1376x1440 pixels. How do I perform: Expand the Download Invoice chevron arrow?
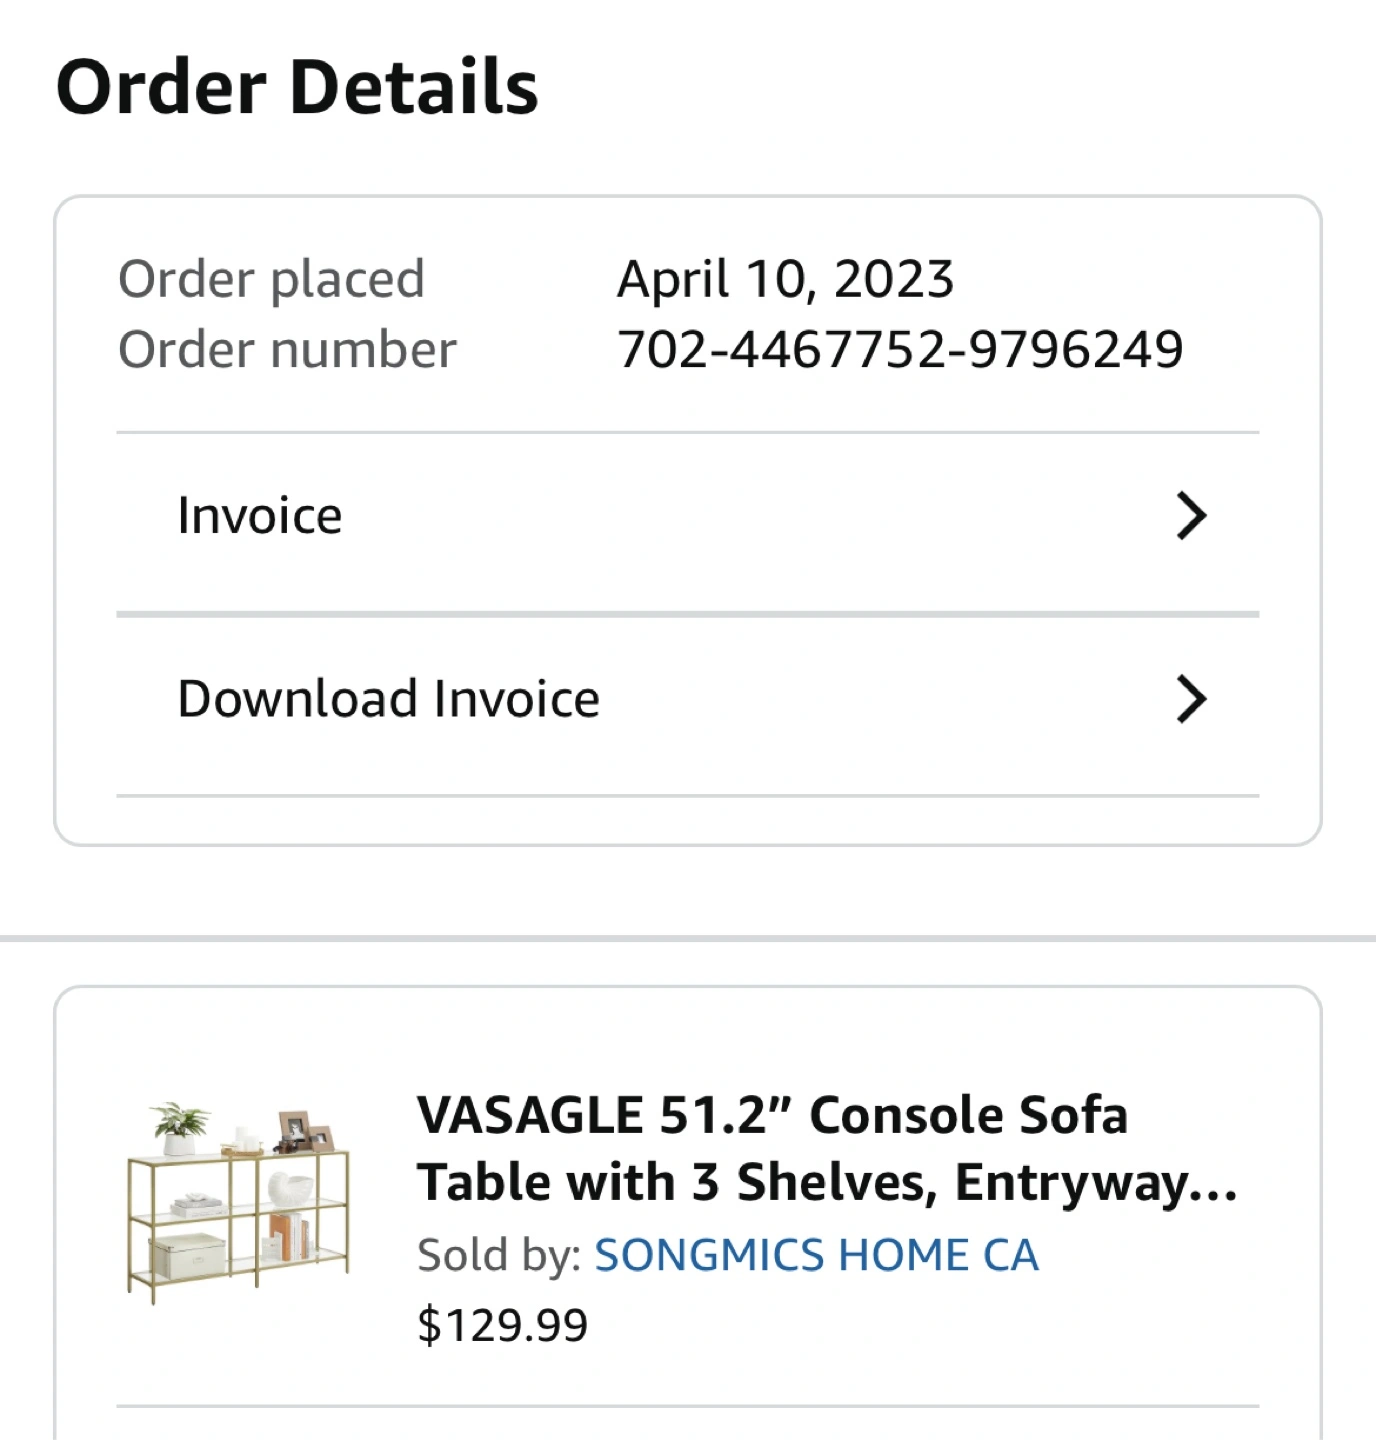tap(1190, 699)
